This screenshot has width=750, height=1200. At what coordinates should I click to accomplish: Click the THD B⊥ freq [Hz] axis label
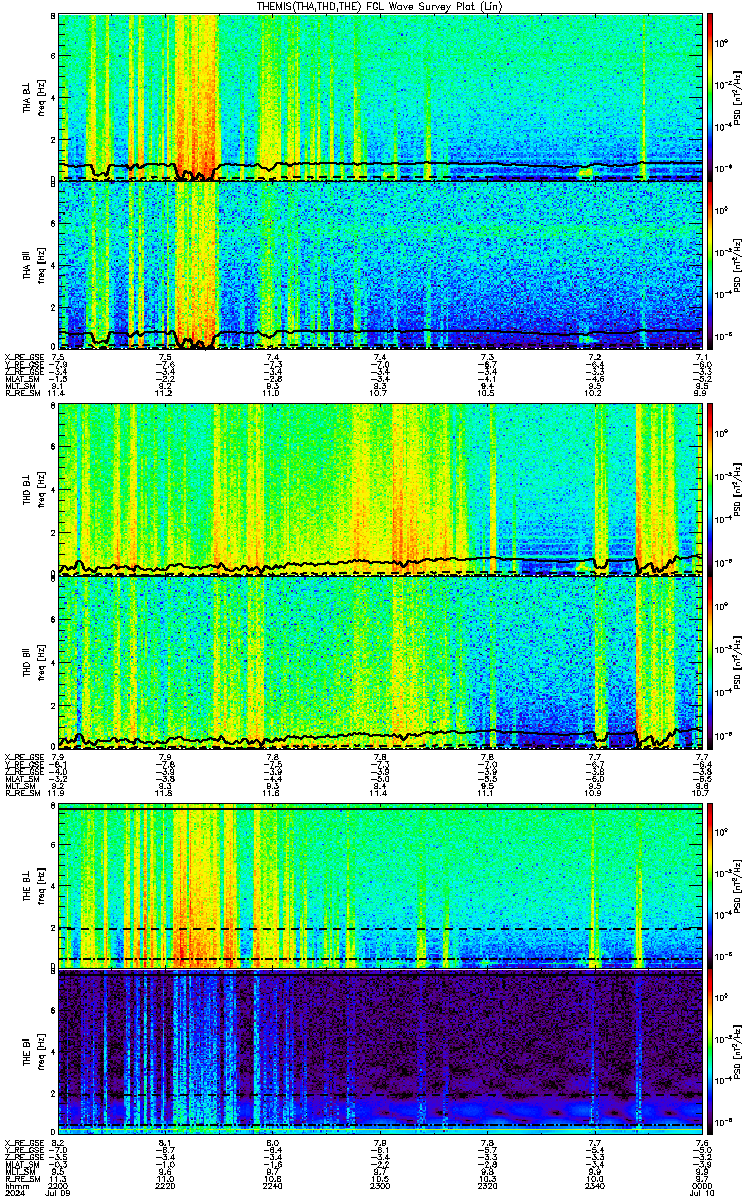click(38, 490)
